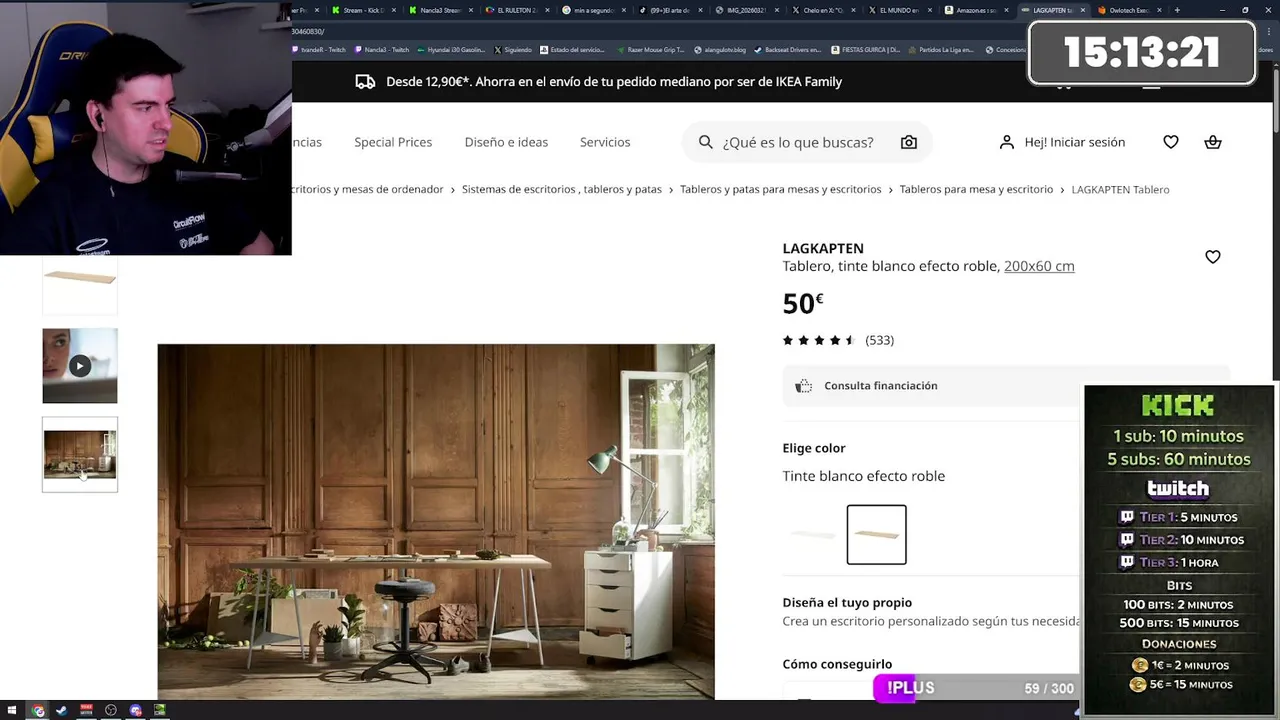
Task: Choose the white colour swatch
Action: [x=813, y=535]
